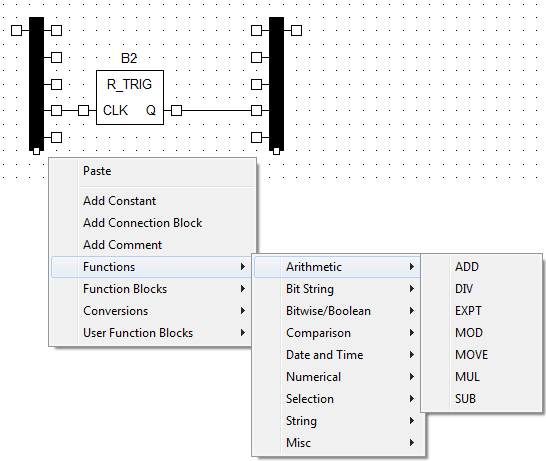Viewport: 546px width, 461px height.
Task: Choose Add Comment menu entry
Action: pyautogui.click(x=151, y=245)
